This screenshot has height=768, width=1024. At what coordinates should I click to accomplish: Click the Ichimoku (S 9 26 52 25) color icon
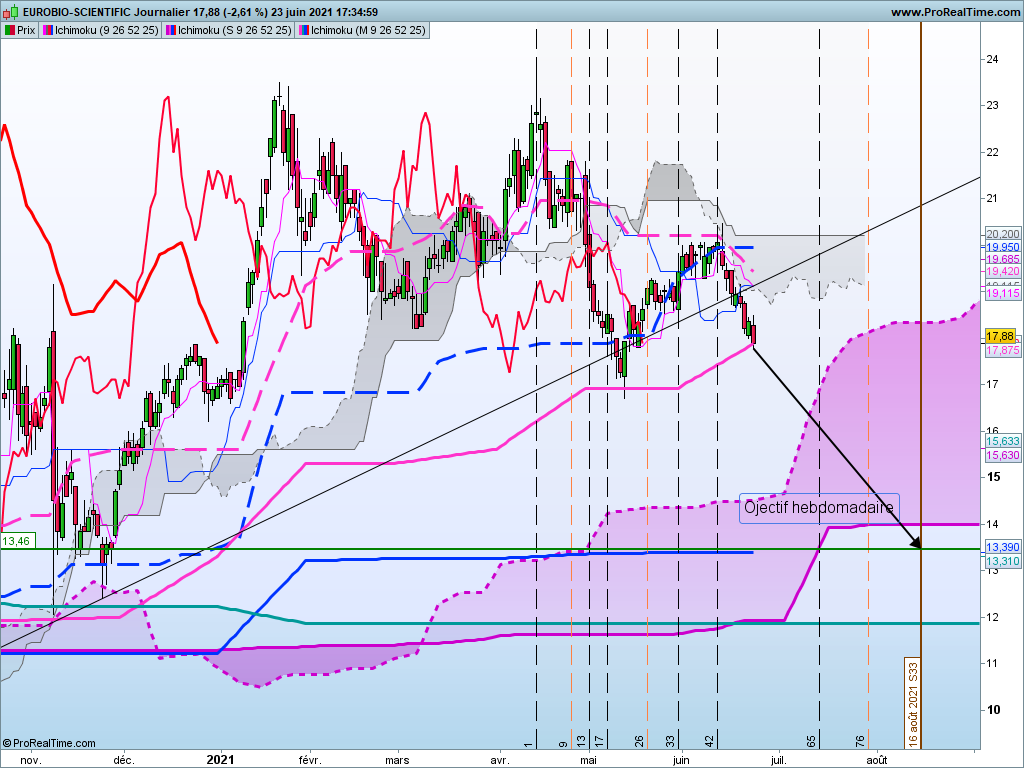170,30
